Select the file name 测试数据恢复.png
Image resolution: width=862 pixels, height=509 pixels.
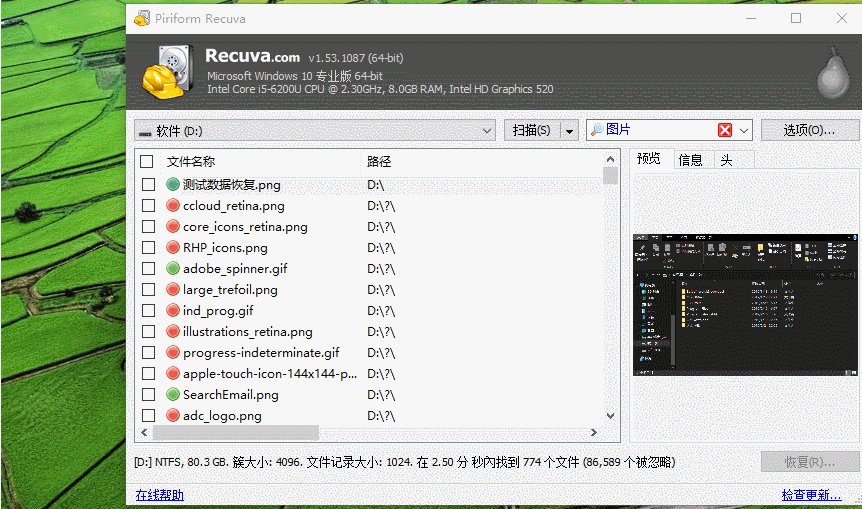click(231, 184)
